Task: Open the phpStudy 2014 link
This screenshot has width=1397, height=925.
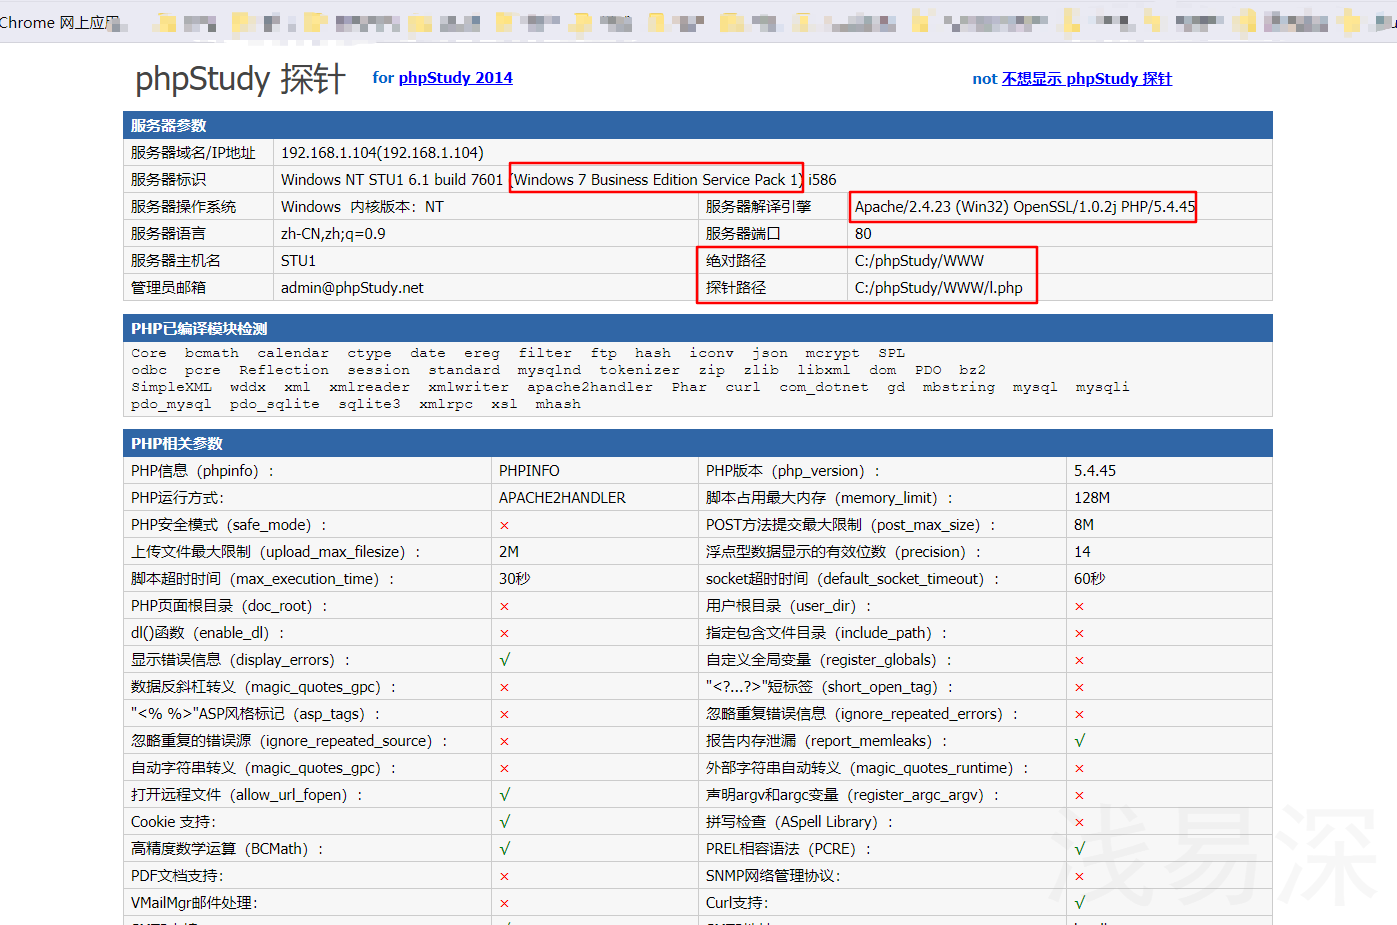Action: click(x=455, y=78)
